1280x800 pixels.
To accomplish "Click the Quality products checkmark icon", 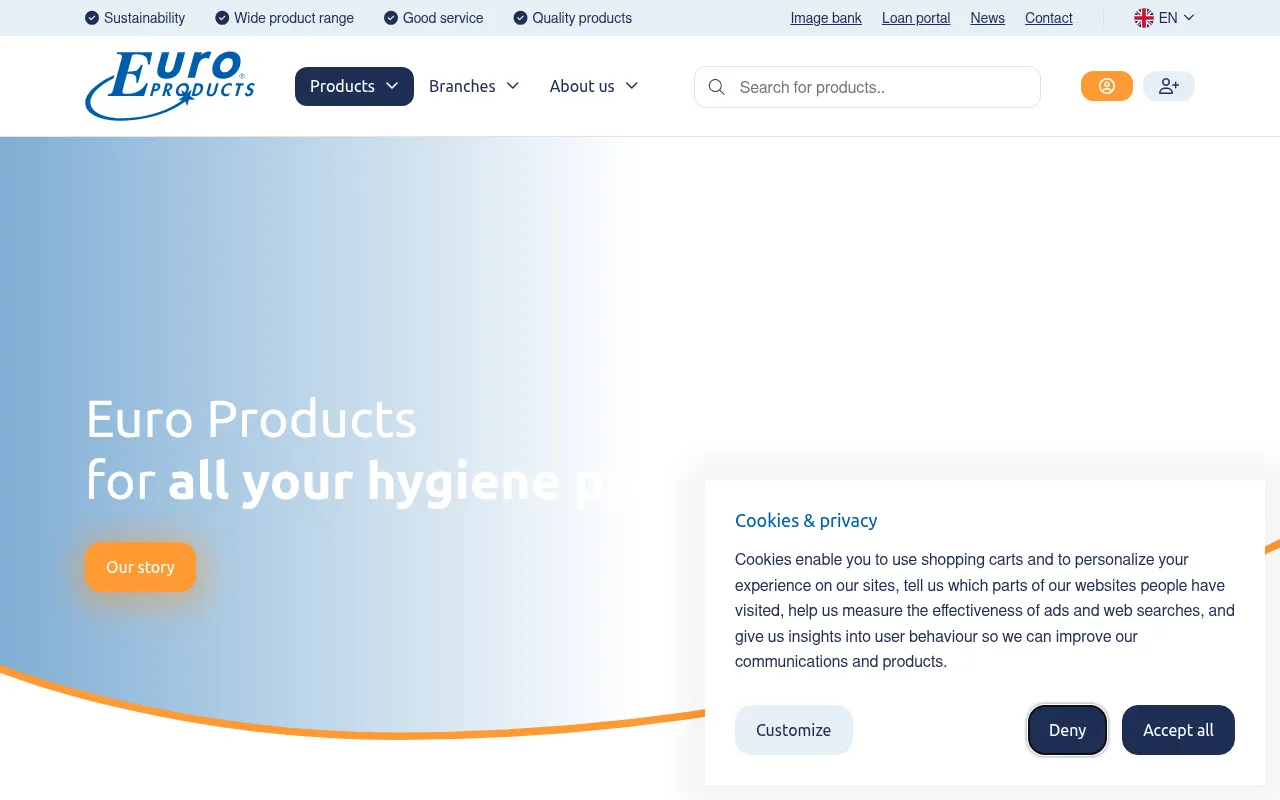I will 520,18.
